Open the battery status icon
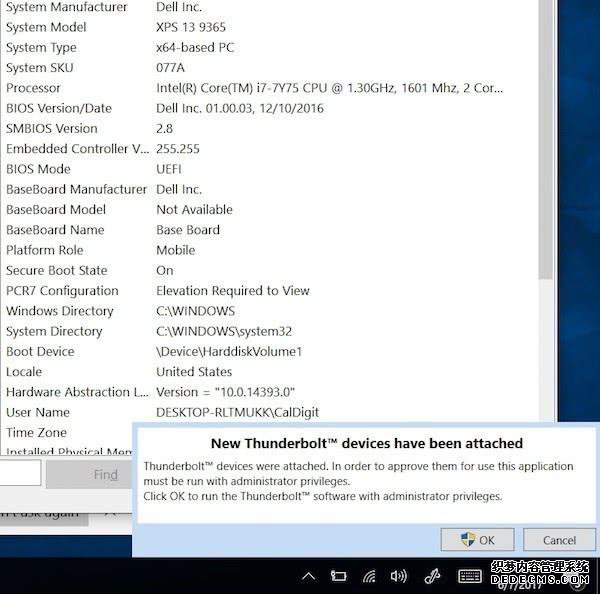The height and width of the screenshot is (594, 600). click(339, 576)
